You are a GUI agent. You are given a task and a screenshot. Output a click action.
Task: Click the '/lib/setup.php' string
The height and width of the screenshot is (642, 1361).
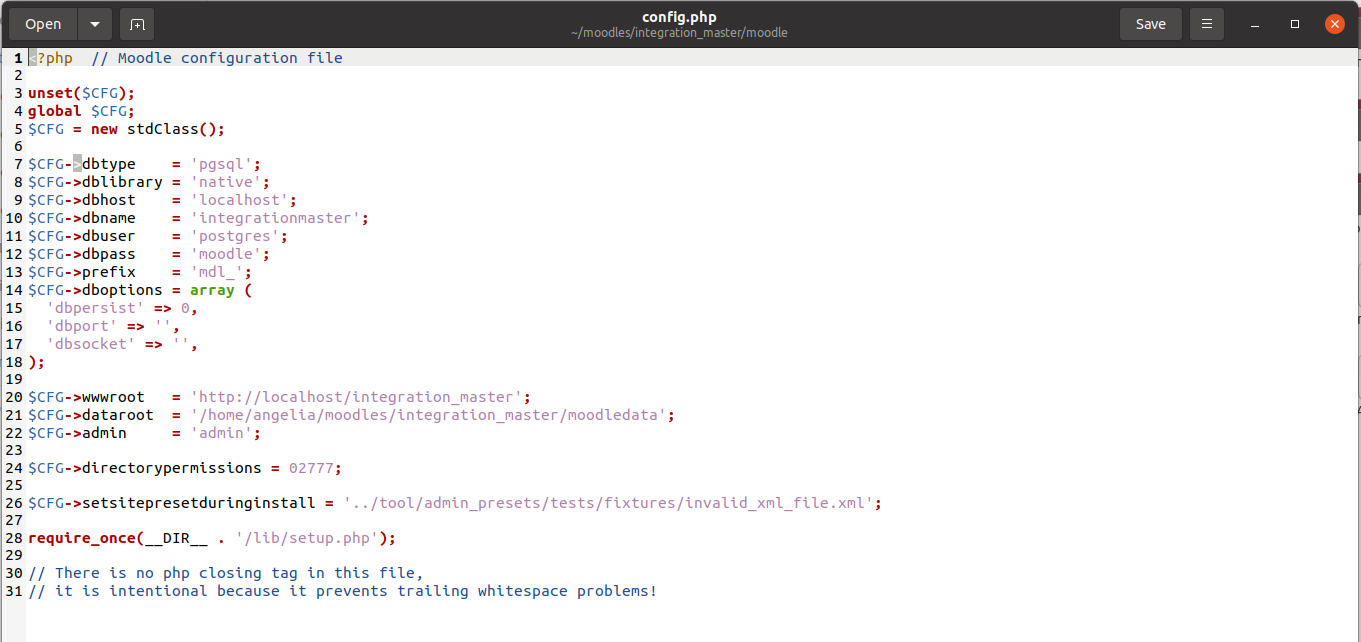[307, 538]
